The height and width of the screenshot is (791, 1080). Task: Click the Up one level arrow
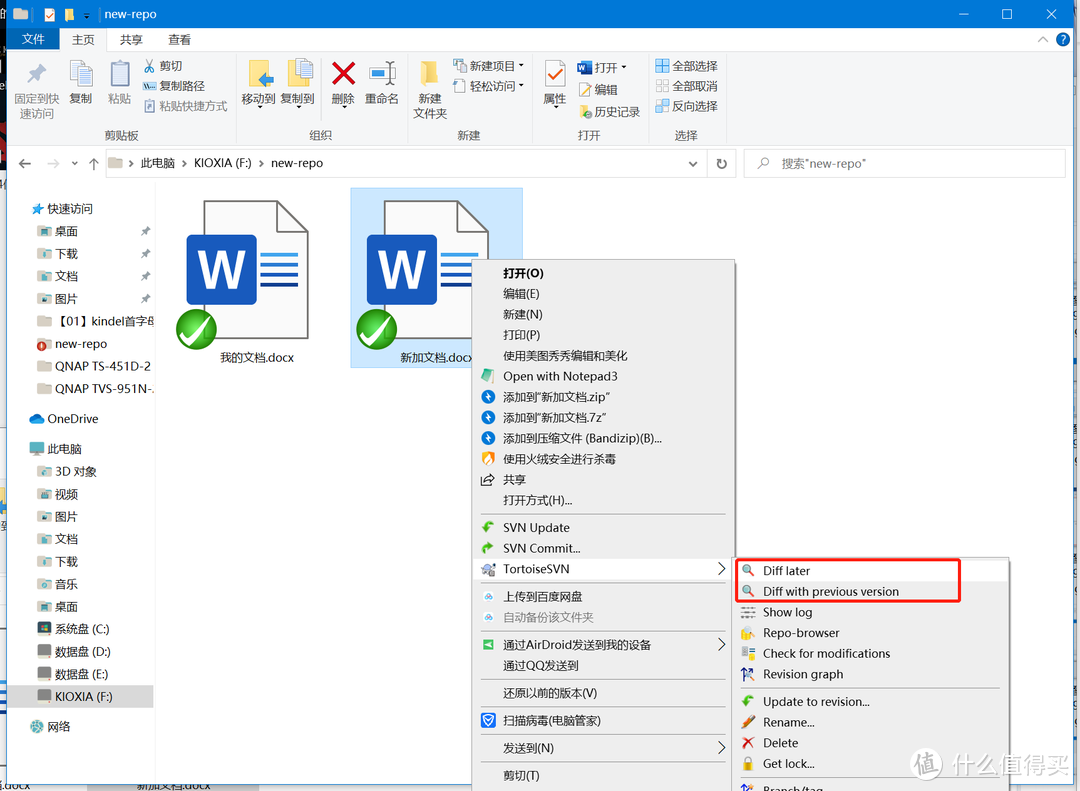click(94, 163)
